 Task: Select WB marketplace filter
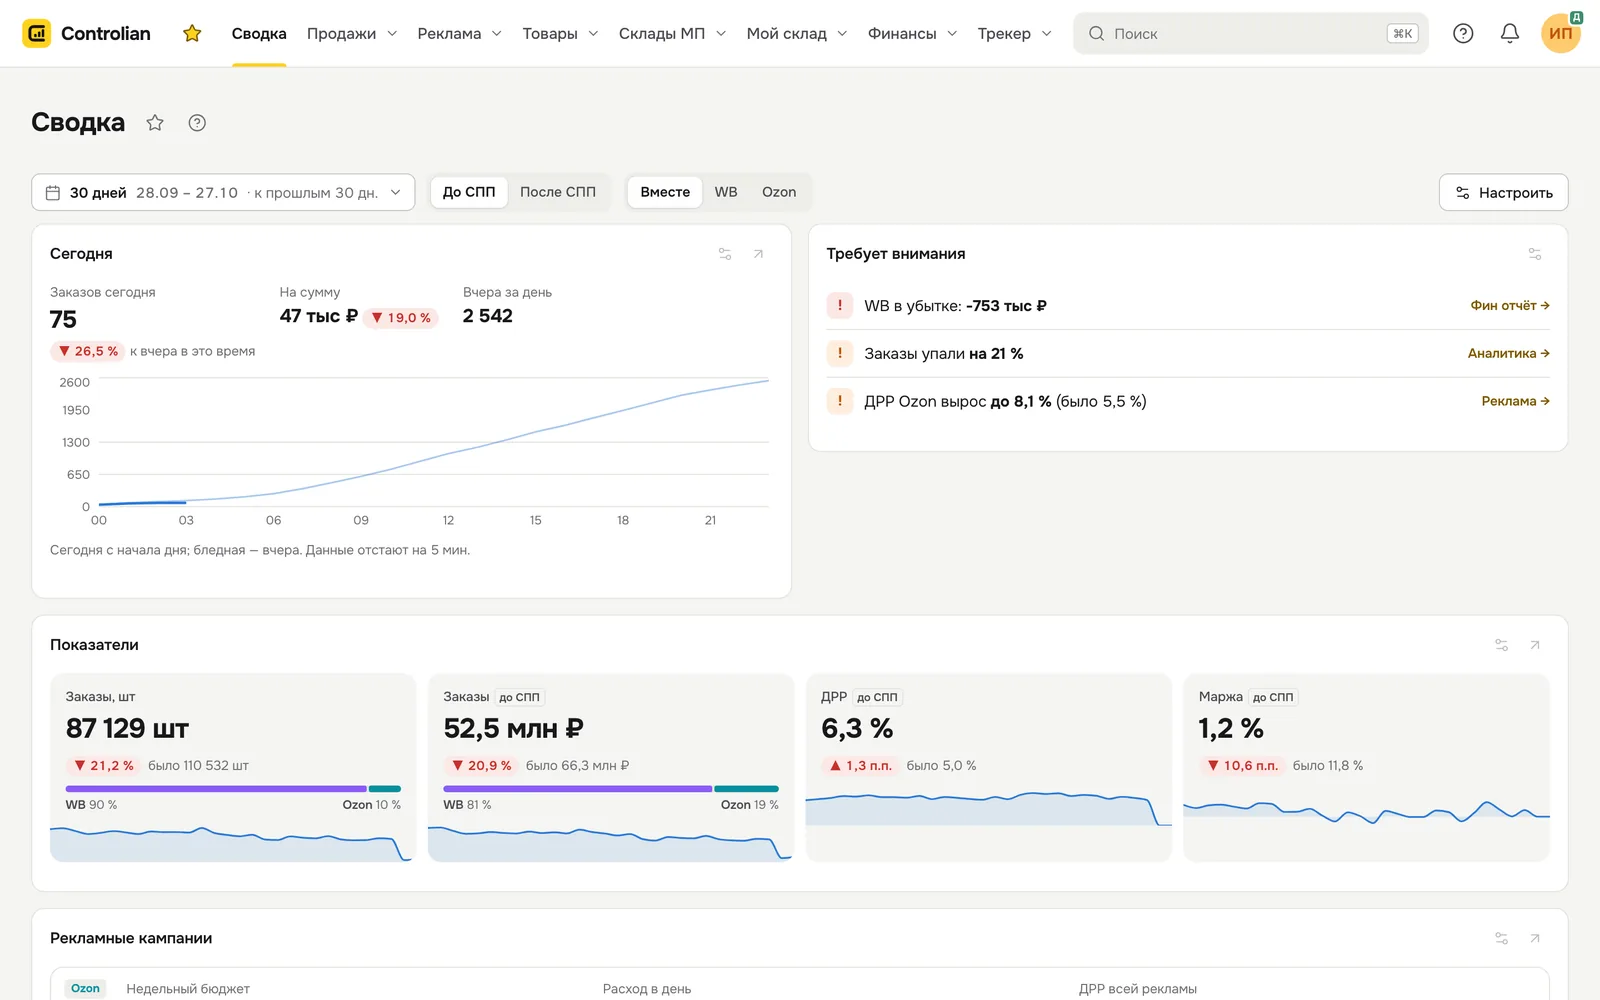pyautogui.click(x=726, y=192)
